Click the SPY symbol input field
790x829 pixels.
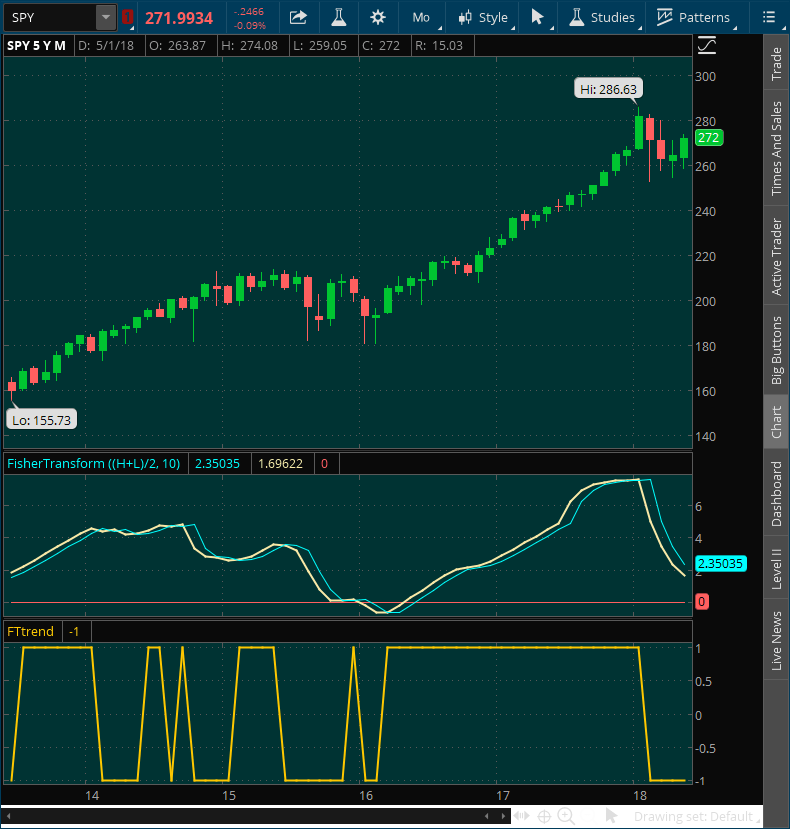point(50,17)
